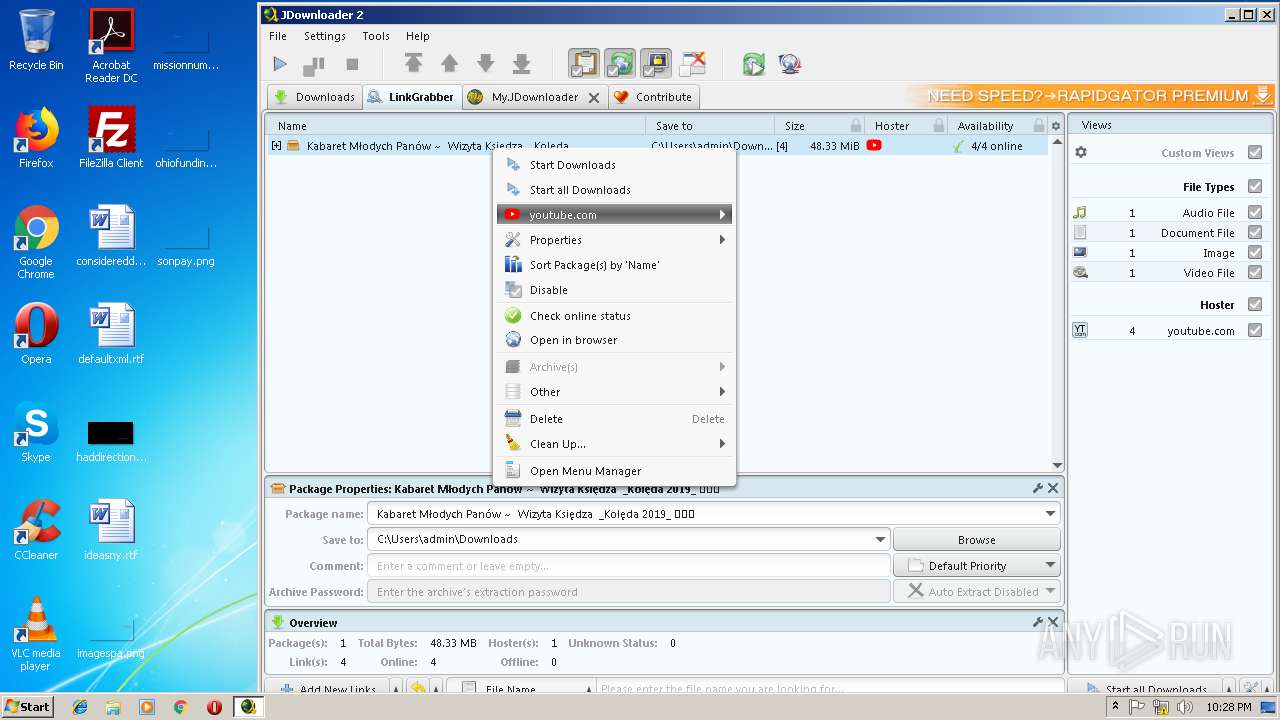Uncheck youtube.com hoster checkbox

(1255, 331)
